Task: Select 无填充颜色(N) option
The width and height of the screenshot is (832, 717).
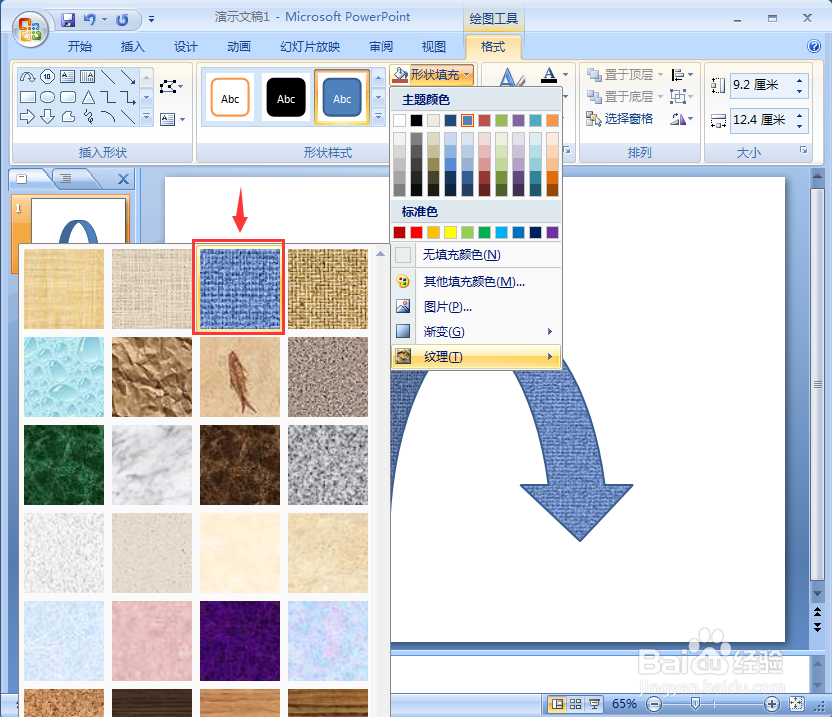Action: (x=476, y=255)
